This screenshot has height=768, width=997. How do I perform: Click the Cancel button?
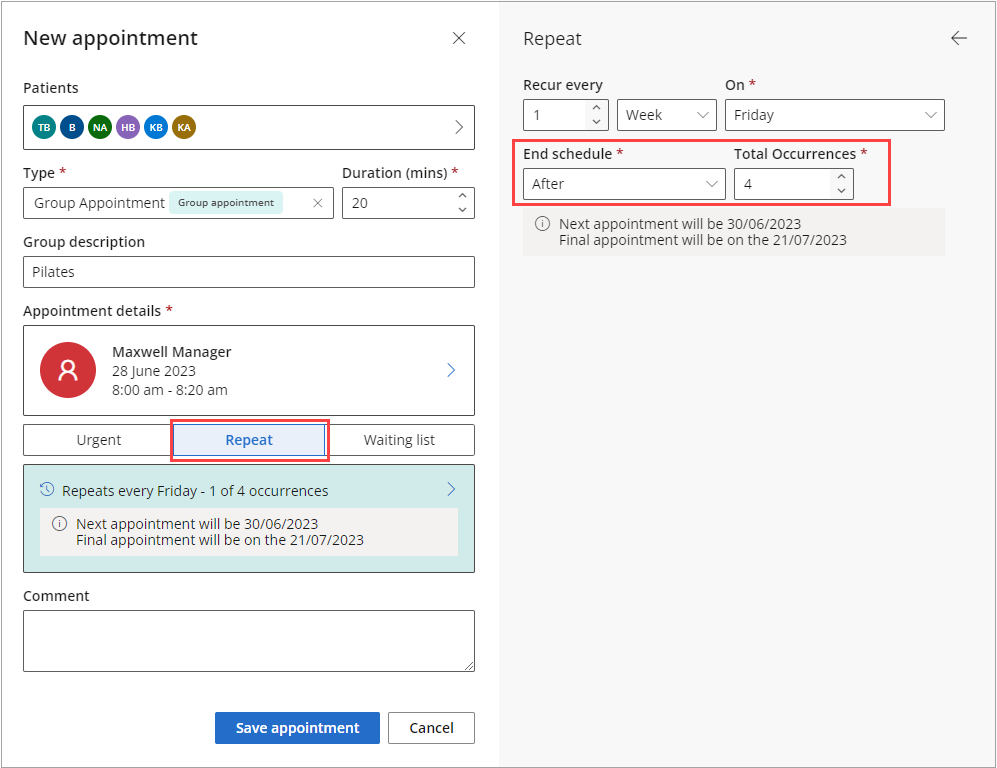point(431,728)
